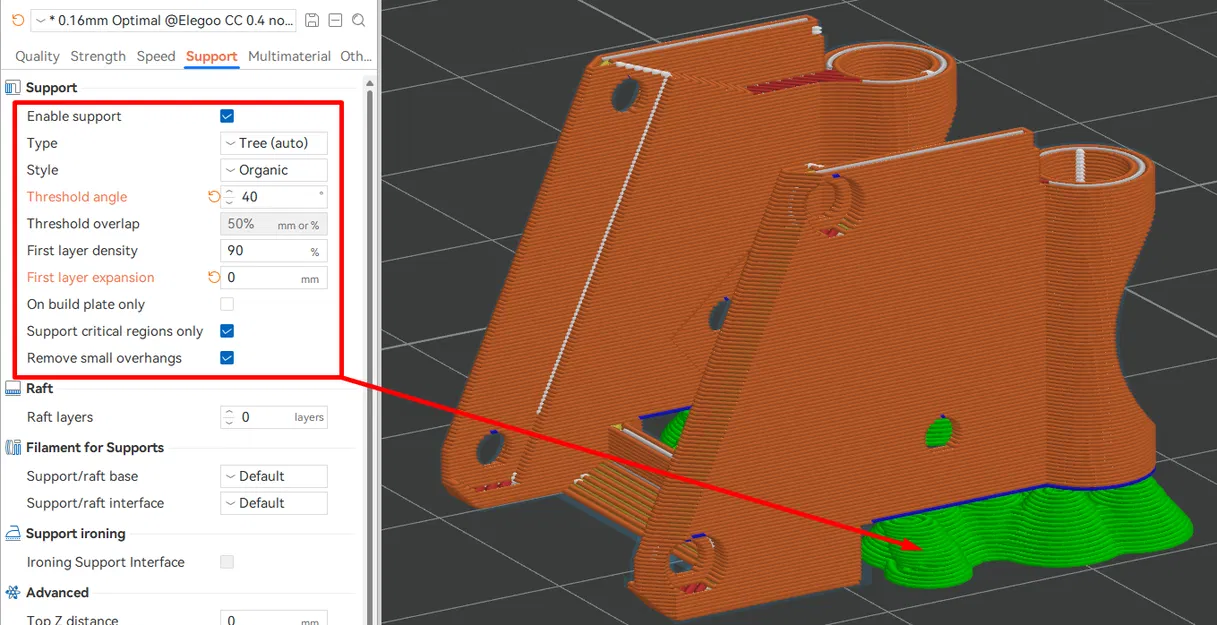Click the Support ironing section icon

point(13,533)
